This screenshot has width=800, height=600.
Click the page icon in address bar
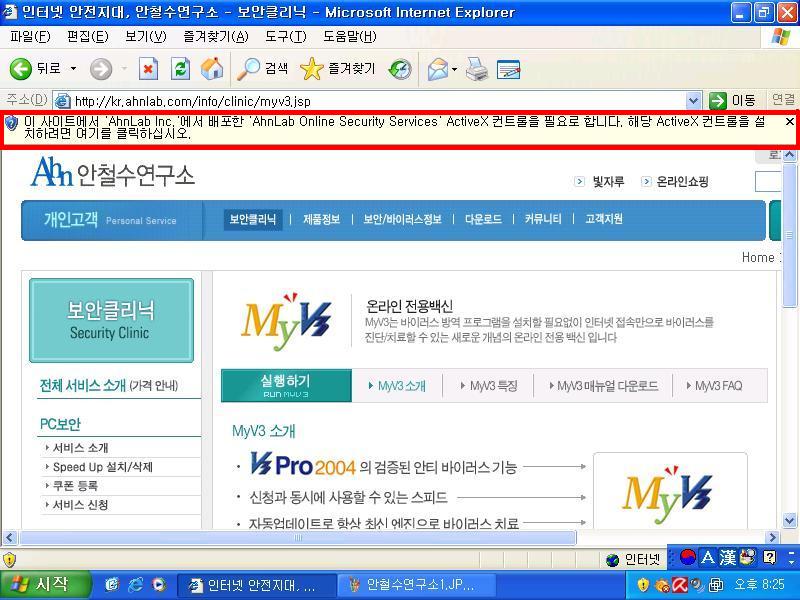[x=62, y=101]
